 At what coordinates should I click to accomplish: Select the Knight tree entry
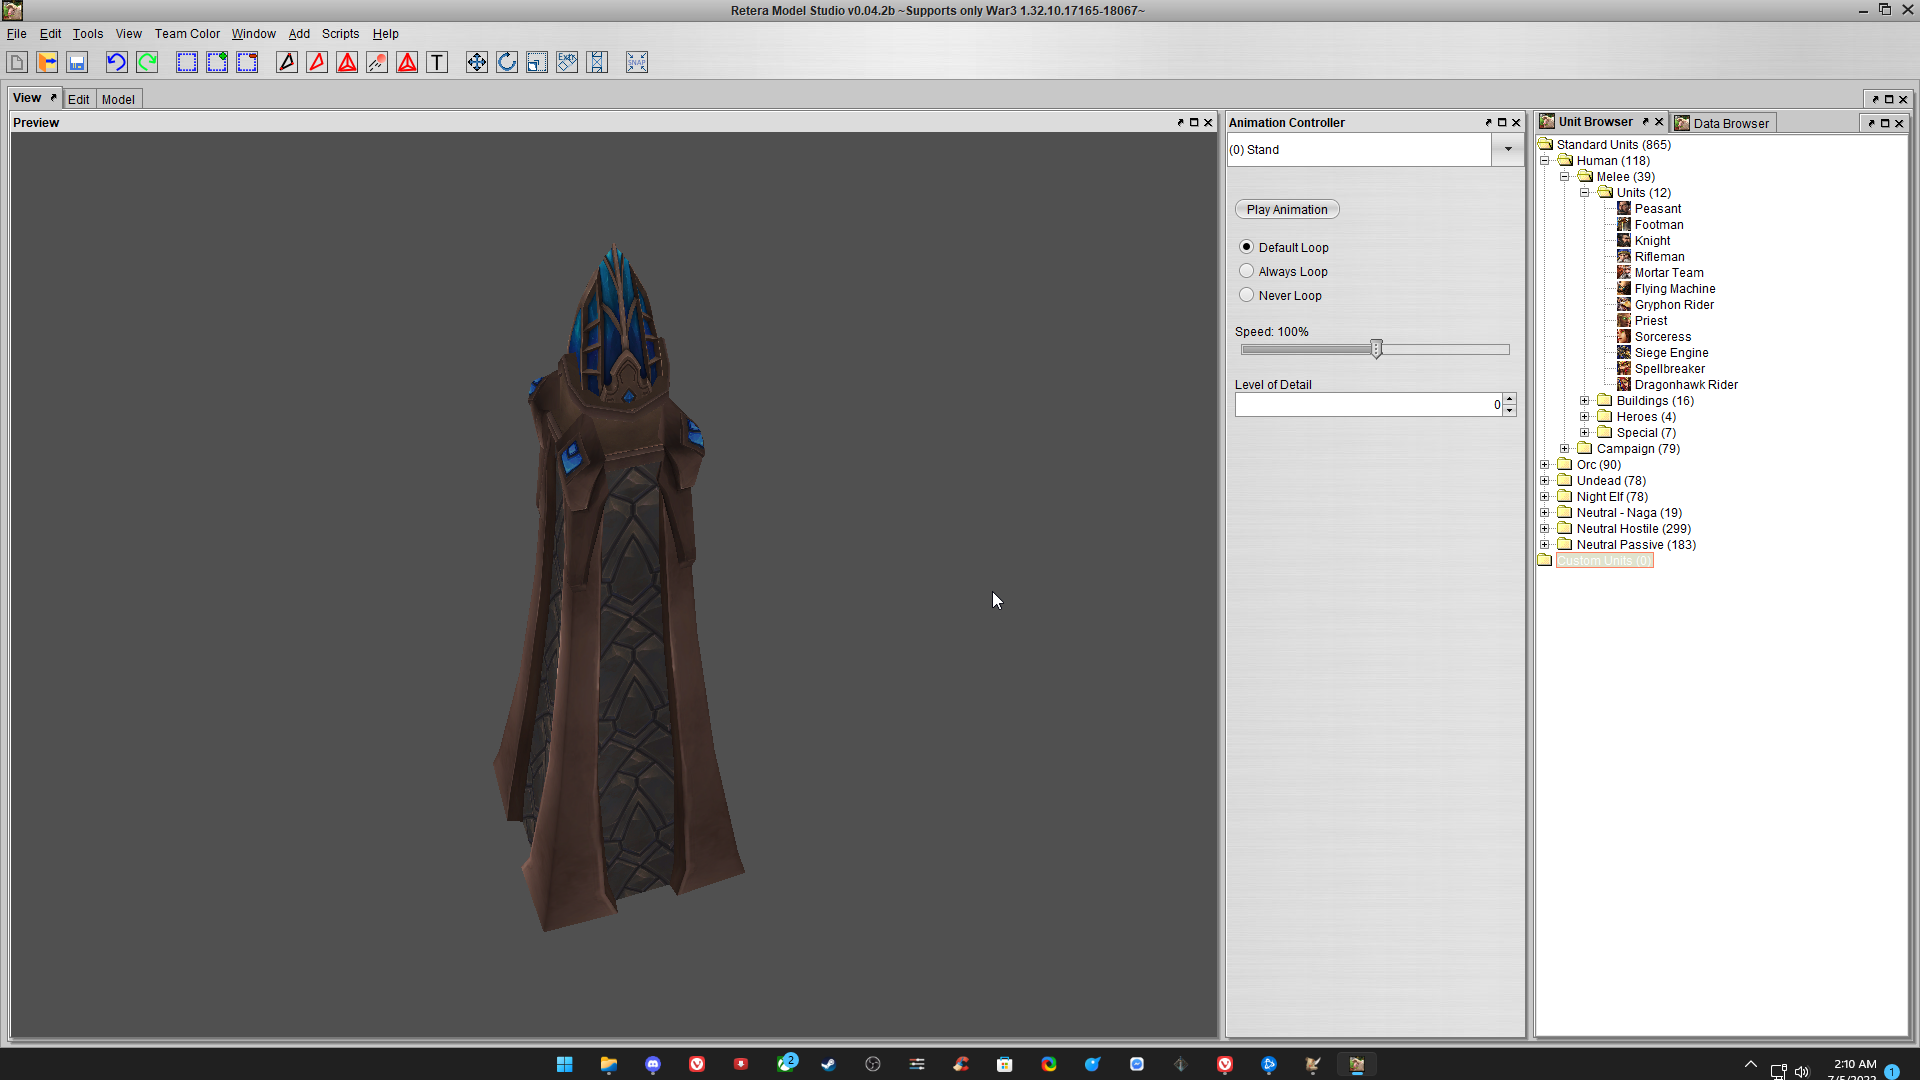point(1652,240)
